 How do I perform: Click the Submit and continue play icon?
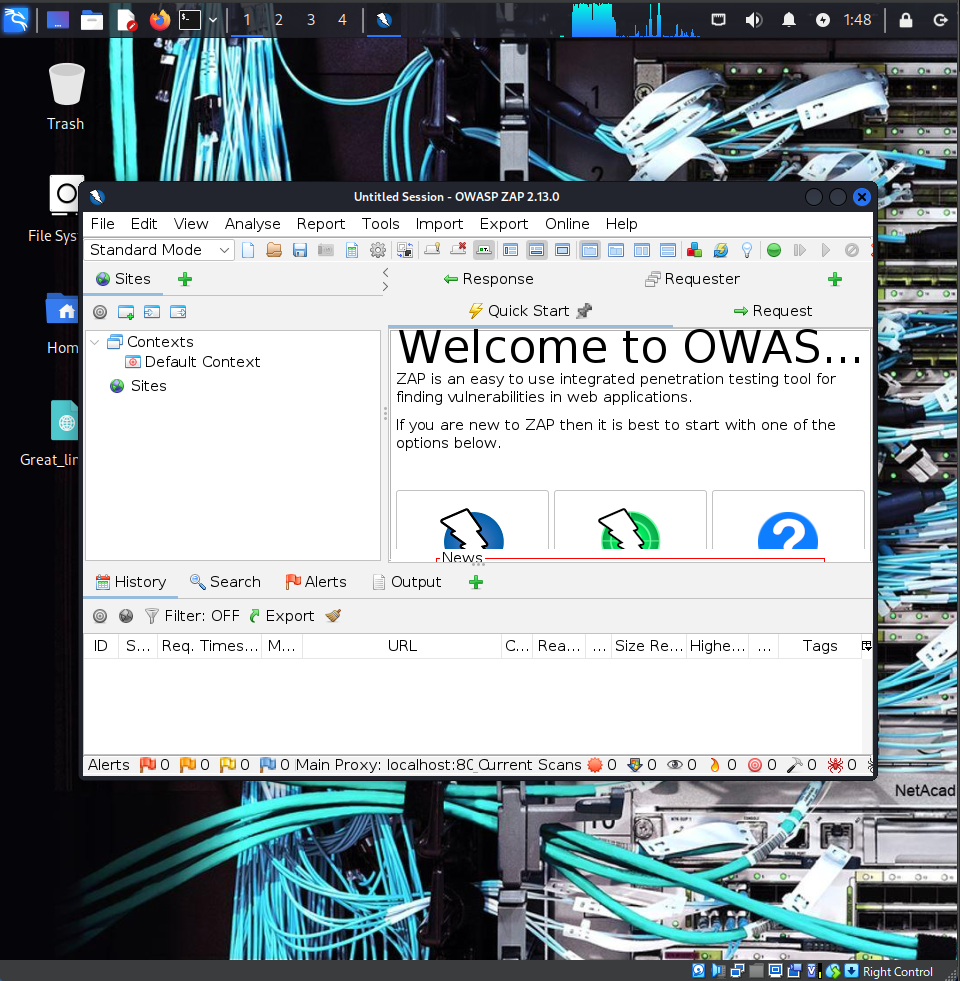click(826, 250)
